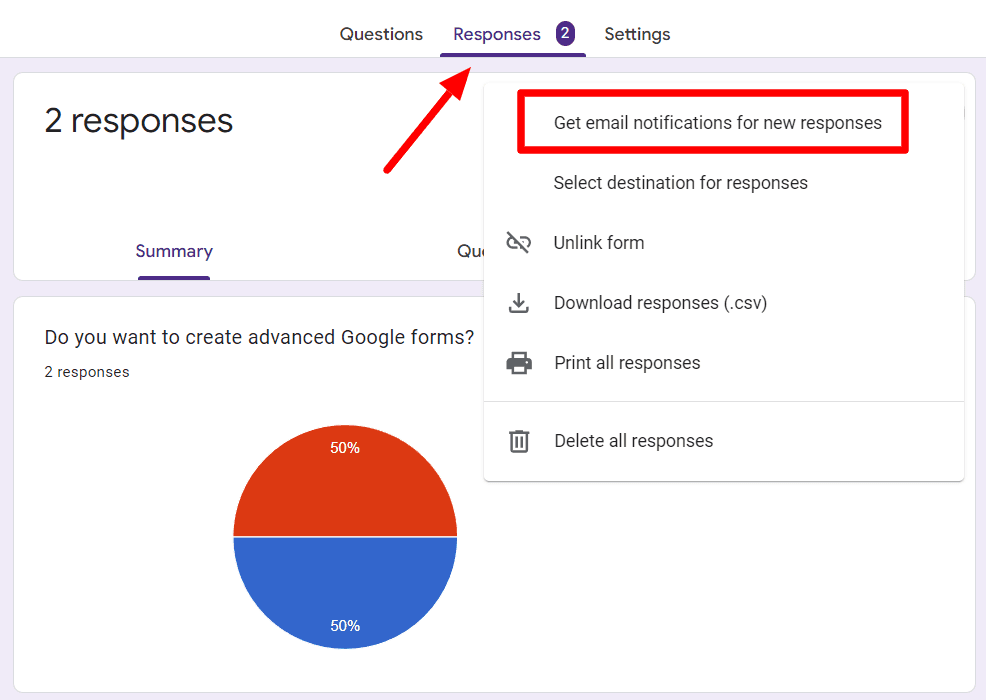
Task: Choose Delete all responses
Action: 633,441
